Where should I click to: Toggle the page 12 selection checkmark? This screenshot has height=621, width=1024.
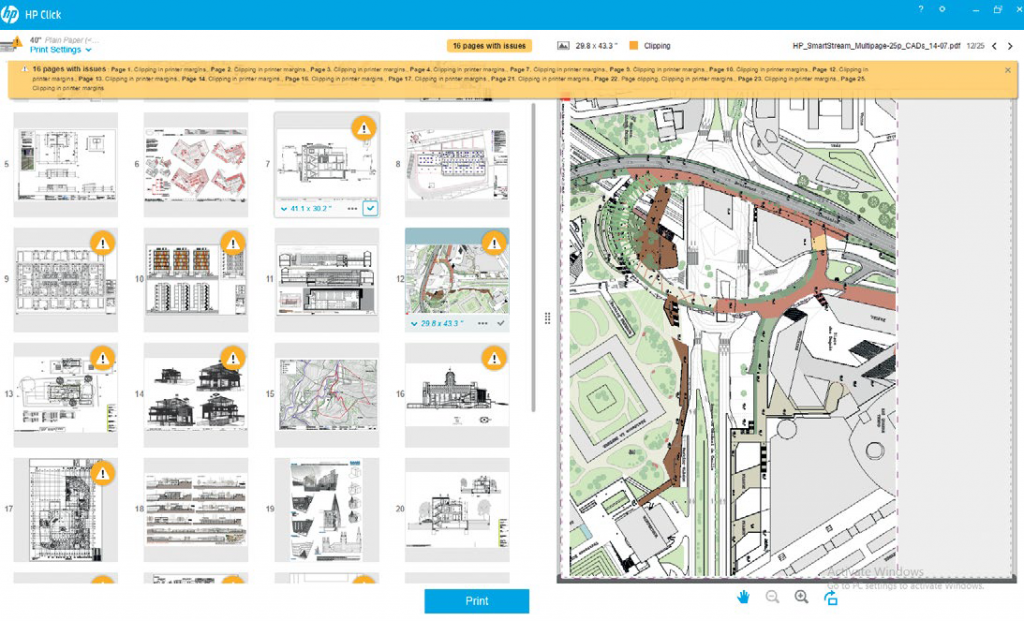tap(501, 324)
